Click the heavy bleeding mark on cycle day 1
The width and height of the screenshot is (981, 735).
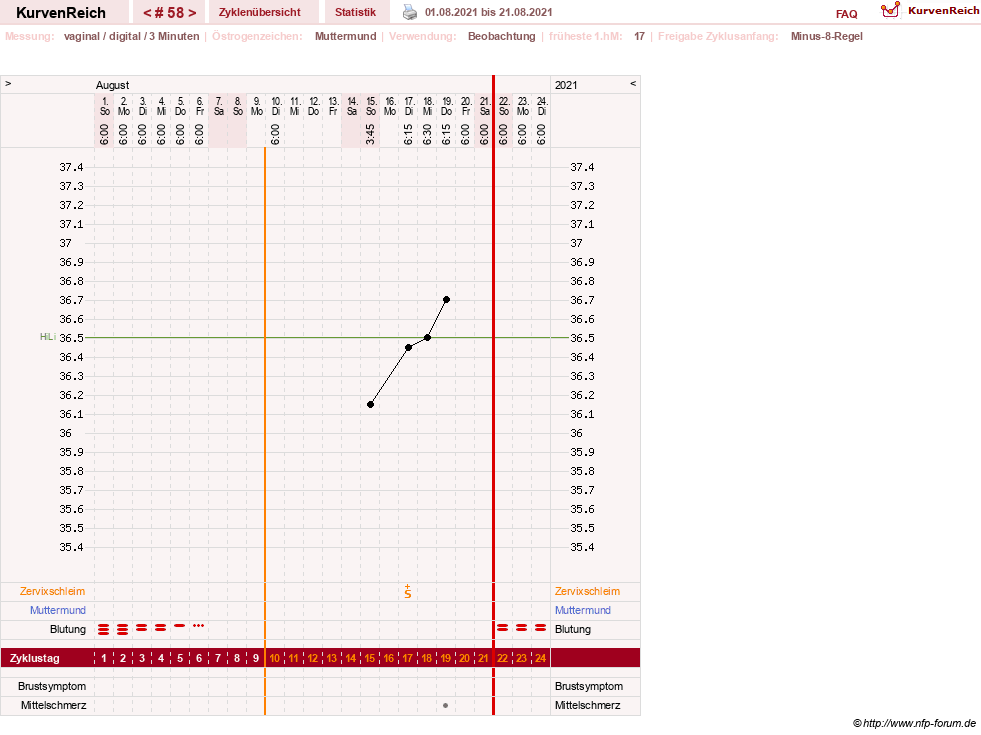[x=104, y=629]
